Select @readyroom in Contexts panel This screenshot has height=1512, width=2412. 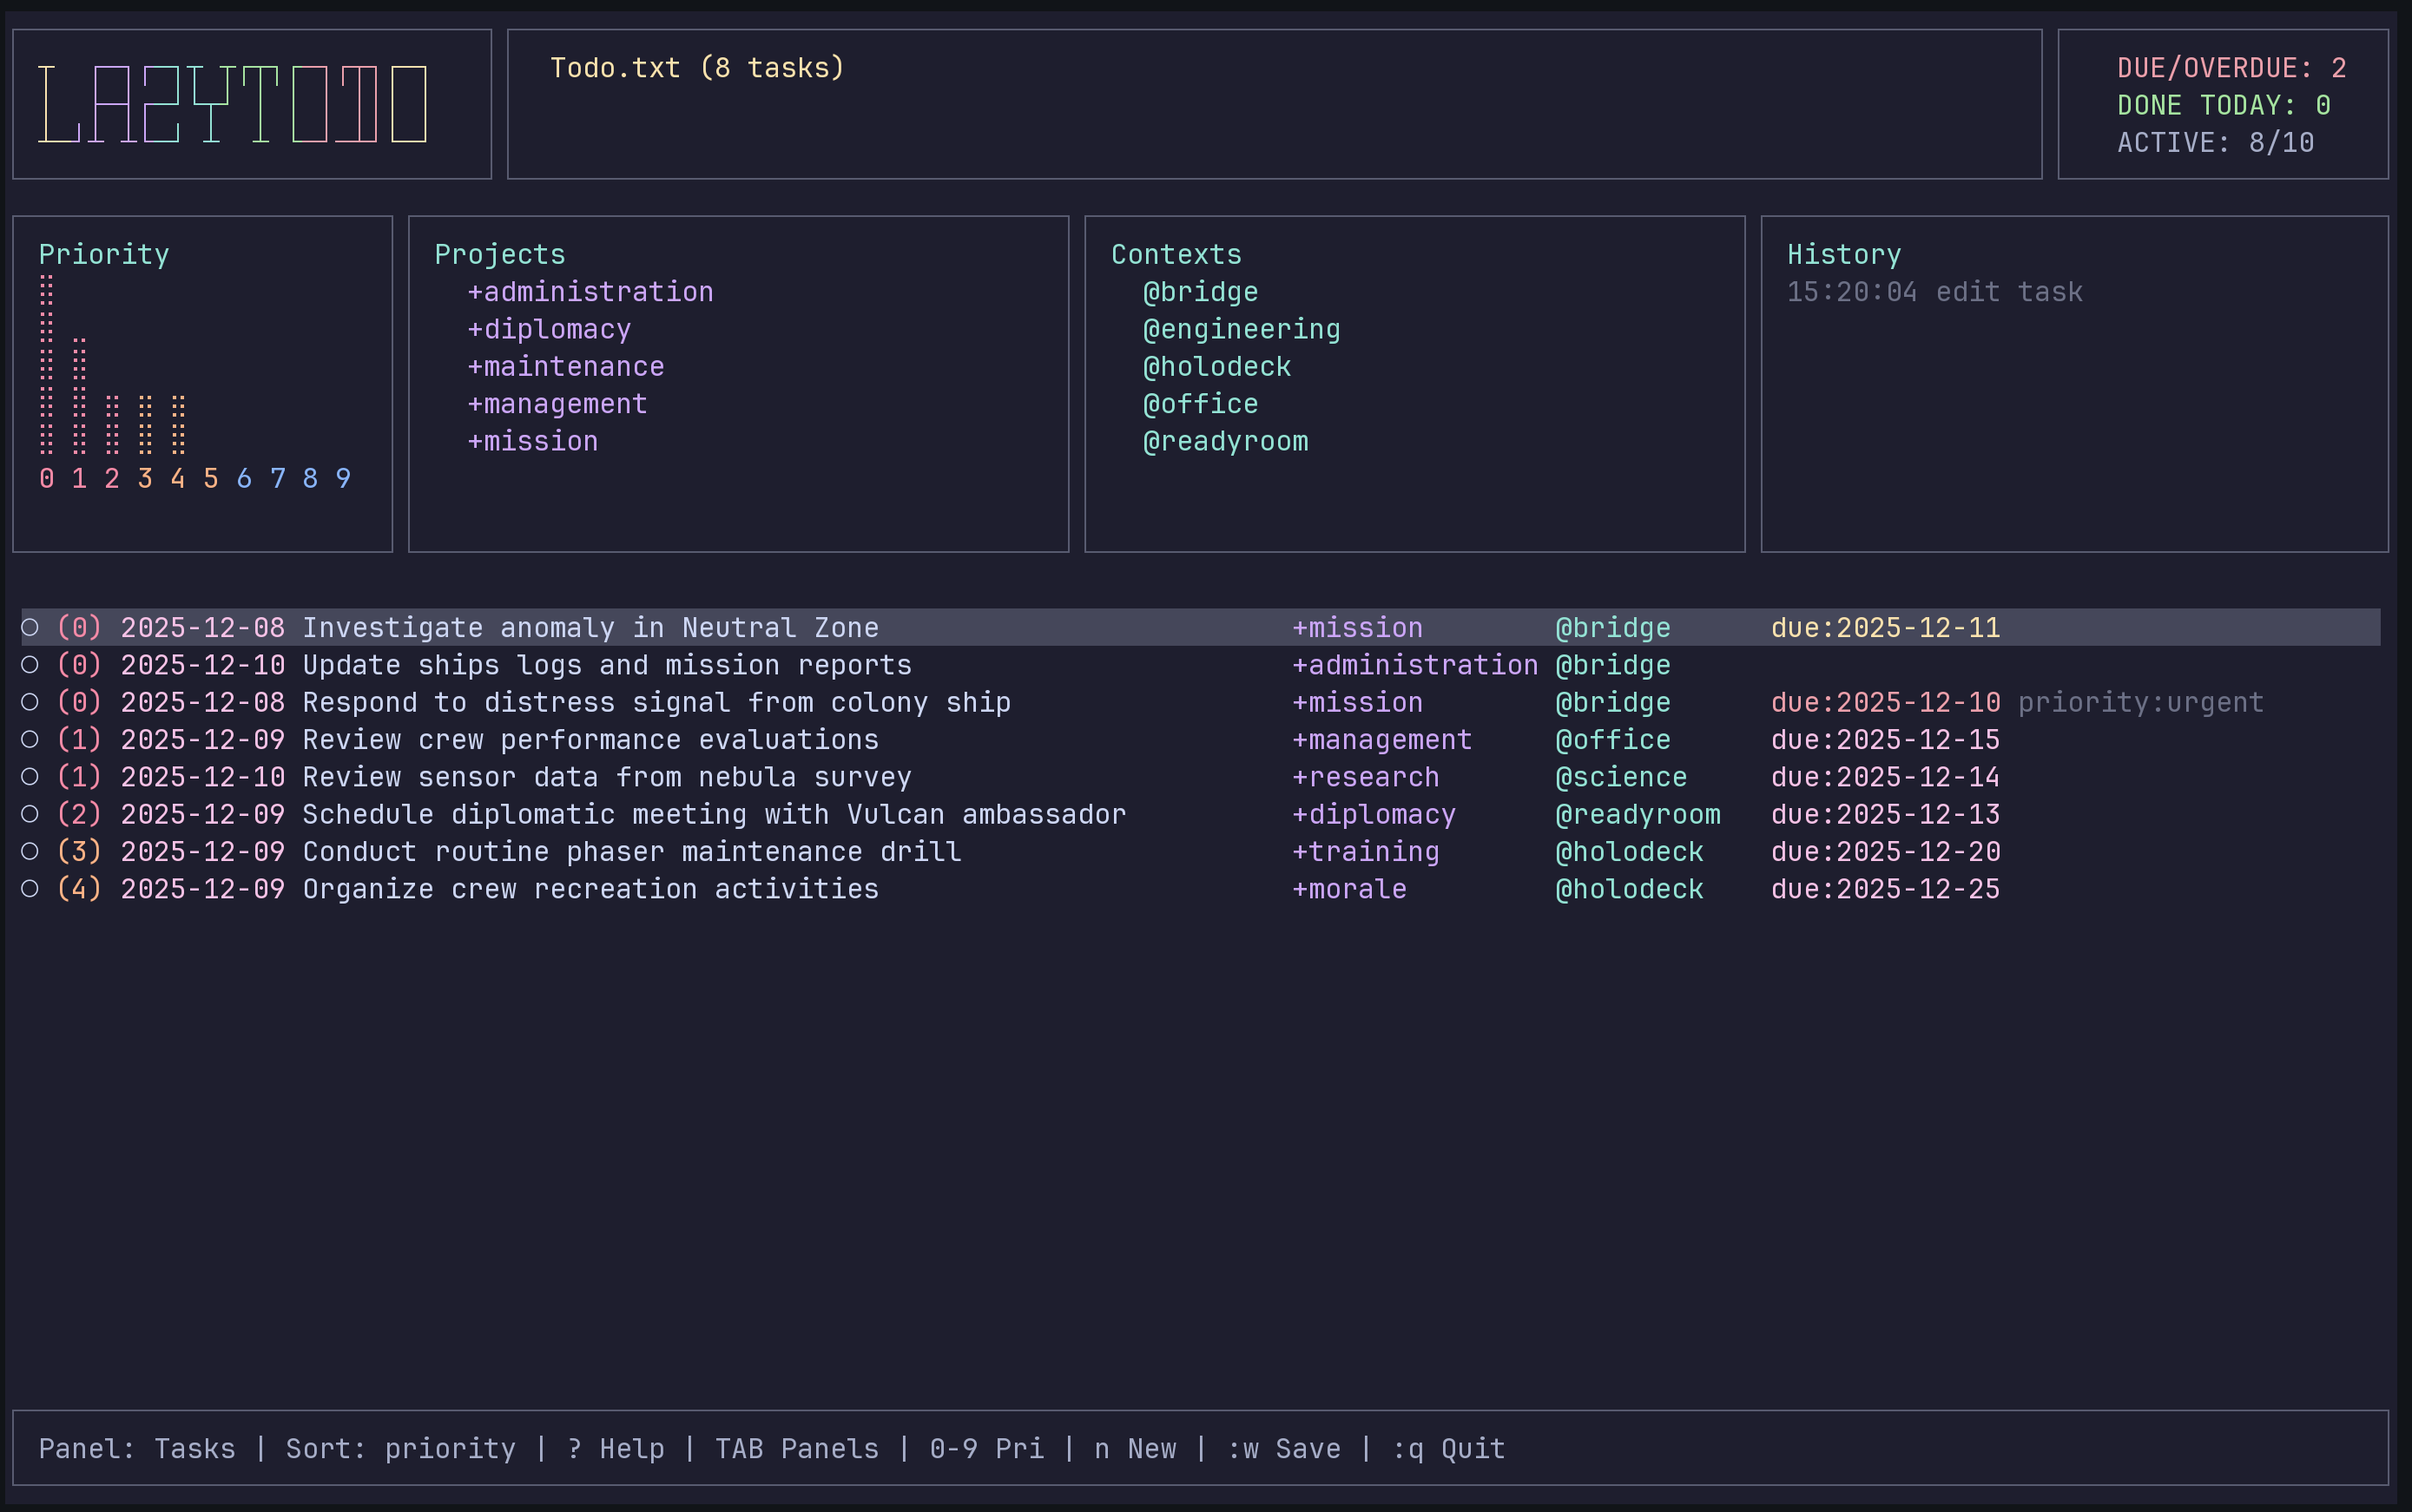point(1225,441)
